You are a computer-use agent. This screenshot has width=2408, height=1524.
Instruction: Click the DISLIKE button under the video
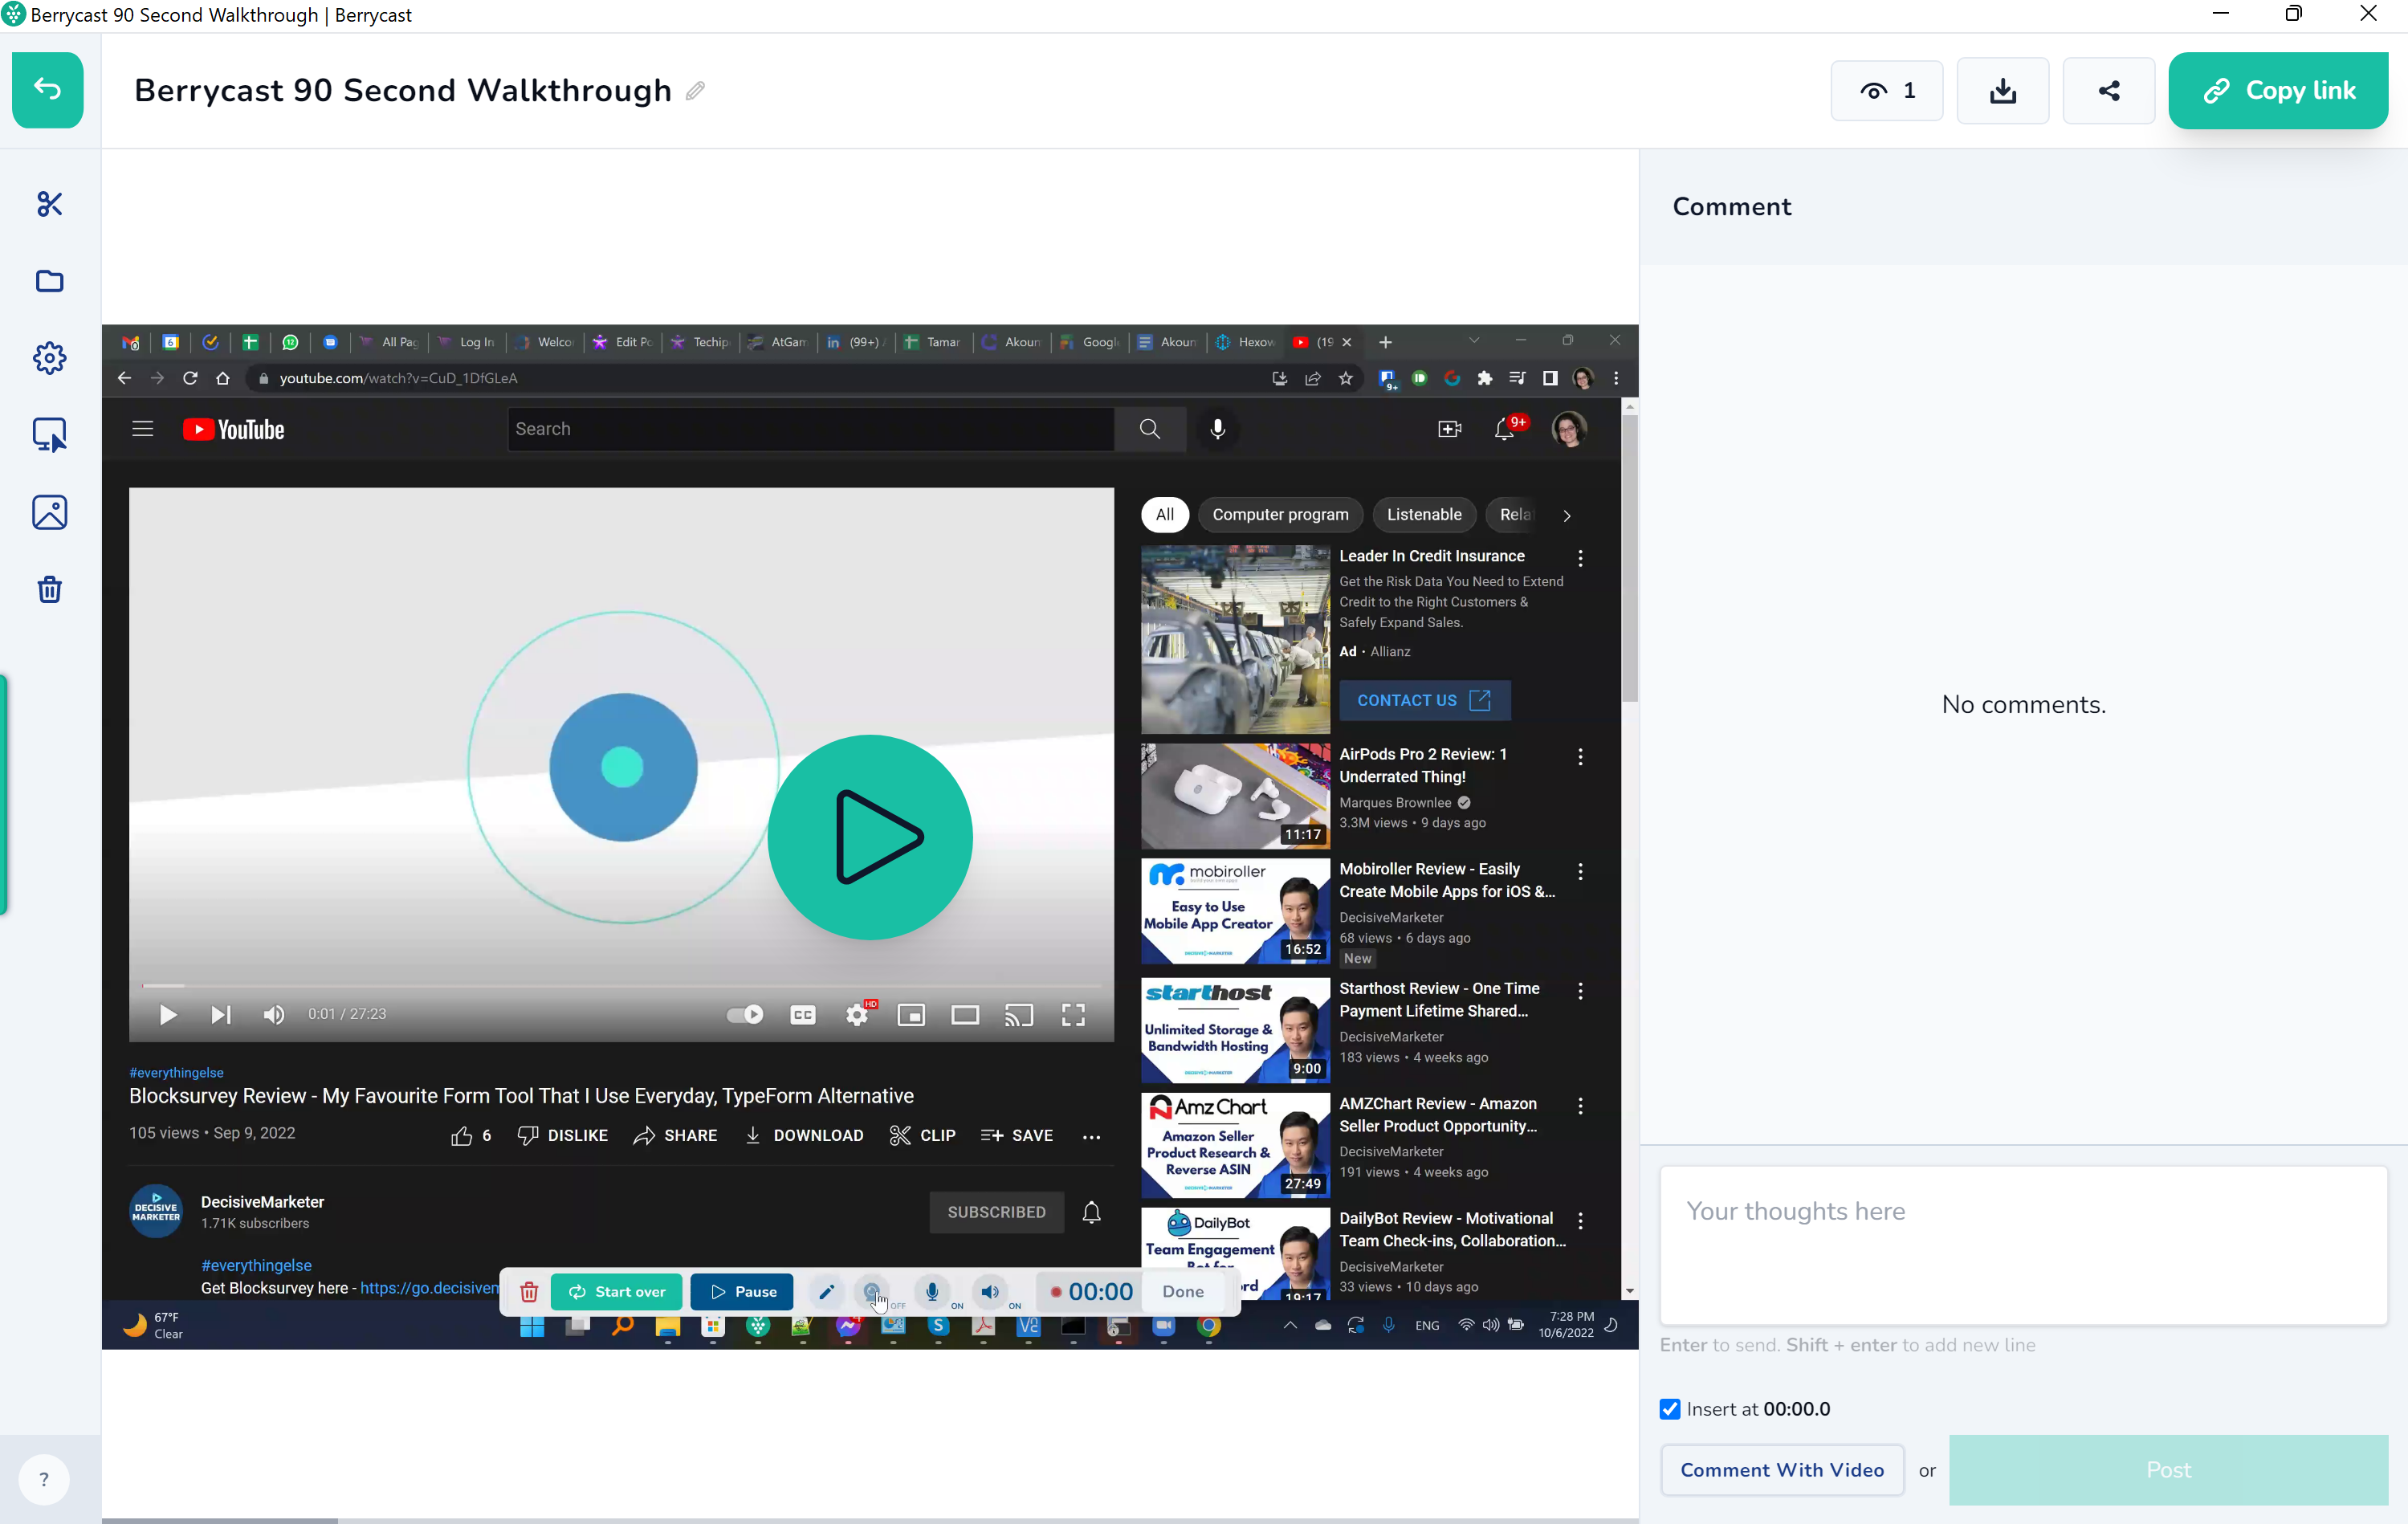pyautogui.click(x=562, y=1136)
